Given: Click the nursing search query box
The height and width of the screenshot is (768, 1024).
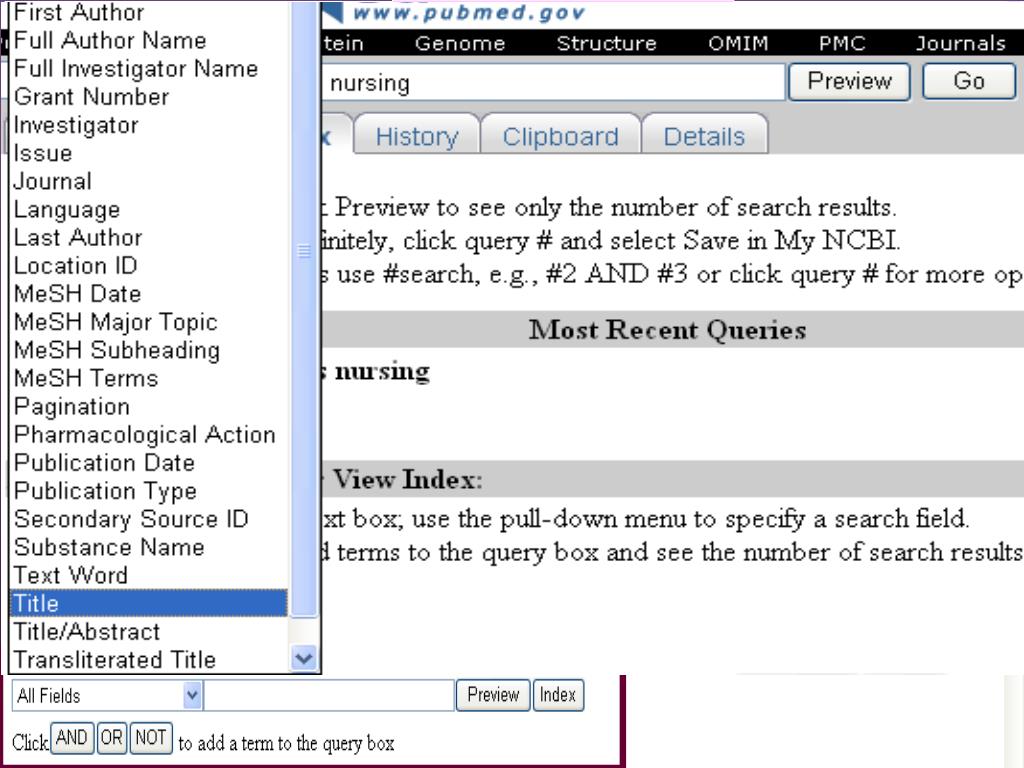Looking at the screenshot, I should coord(552,83).
